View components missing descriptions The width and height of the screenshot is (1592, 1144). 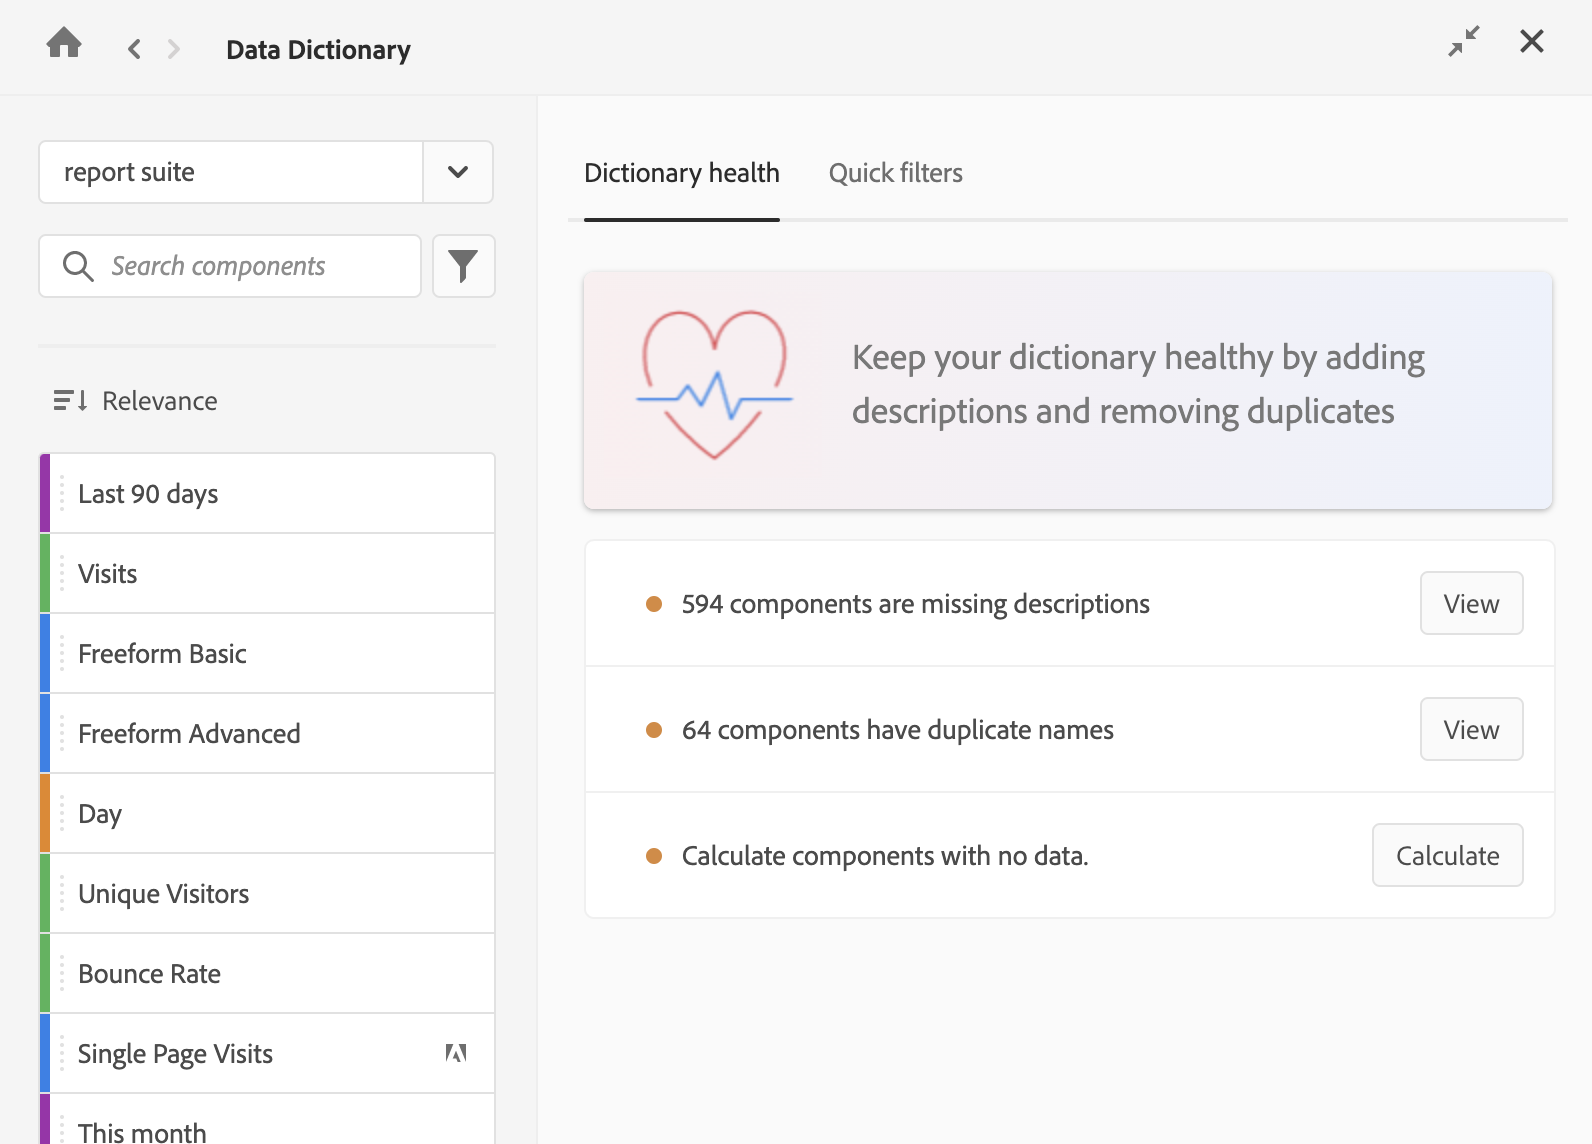tap(1471, 603)
